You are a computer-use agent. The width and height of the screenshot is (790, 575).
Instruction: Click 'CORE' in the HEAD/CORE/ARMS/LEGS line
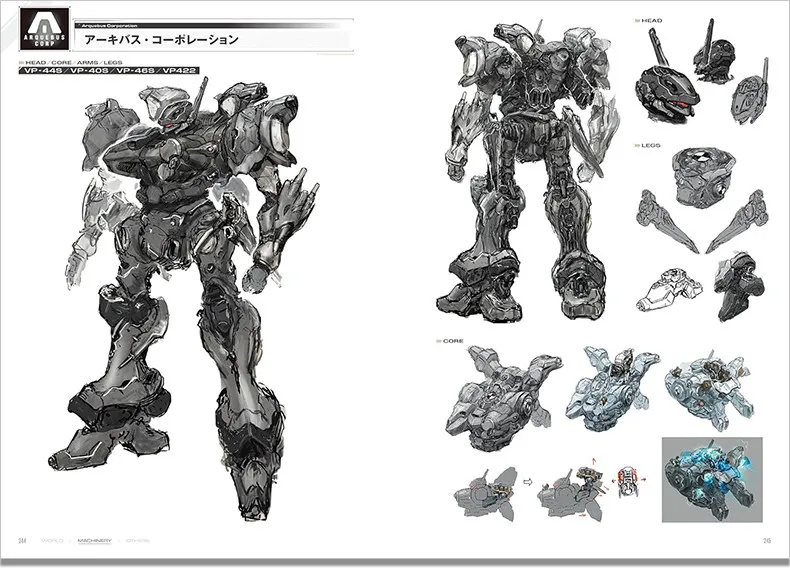(61, 62)
